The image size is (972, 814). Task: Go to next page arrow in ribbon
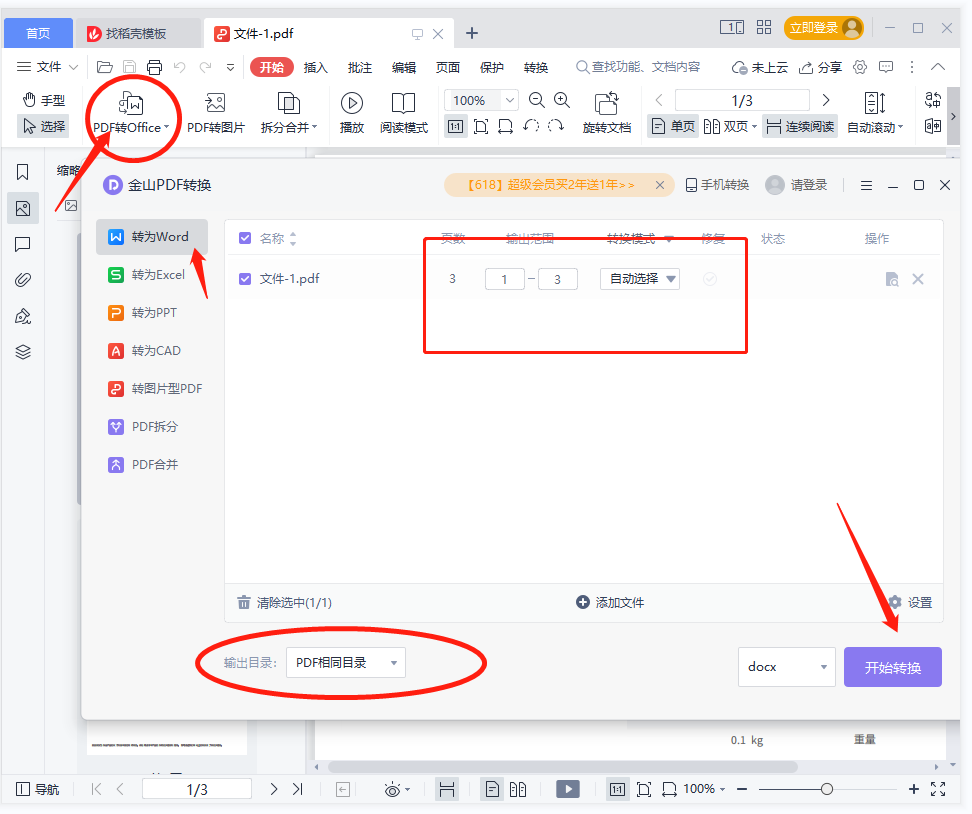pyautogui.click(x=826, y=100)
